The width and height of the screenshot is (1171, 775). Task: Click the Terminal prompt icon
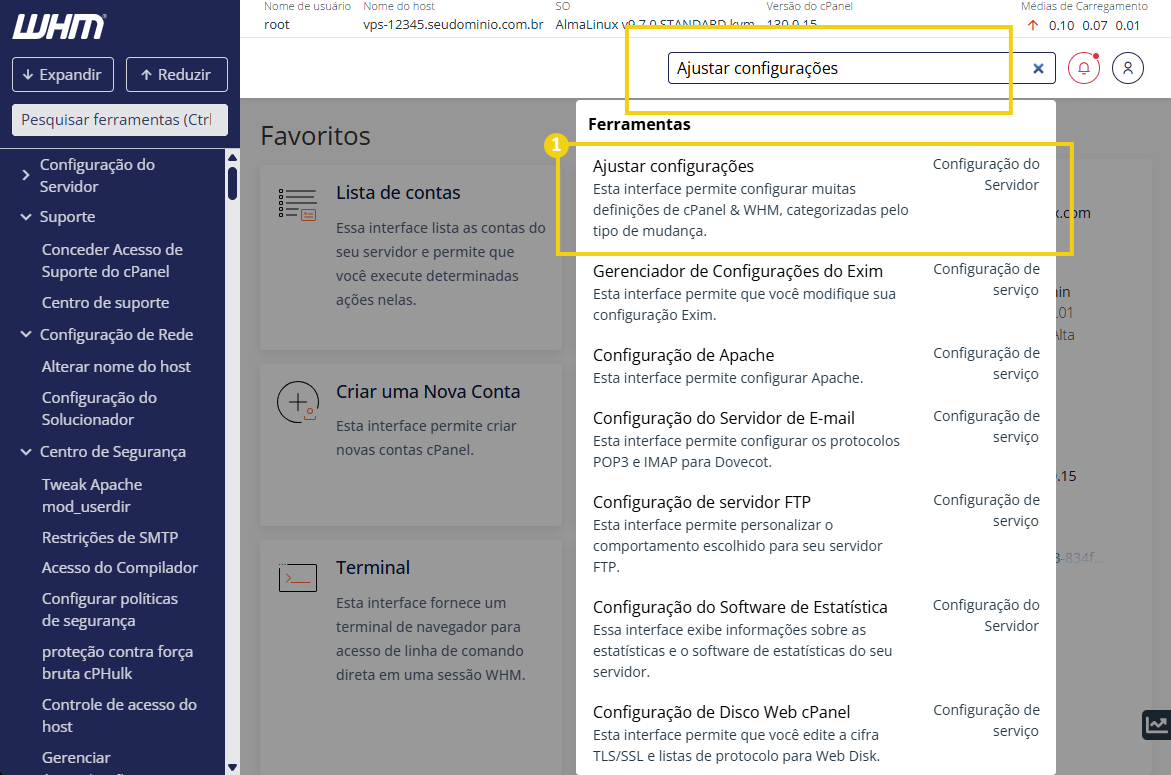click(x=297, y=576)
